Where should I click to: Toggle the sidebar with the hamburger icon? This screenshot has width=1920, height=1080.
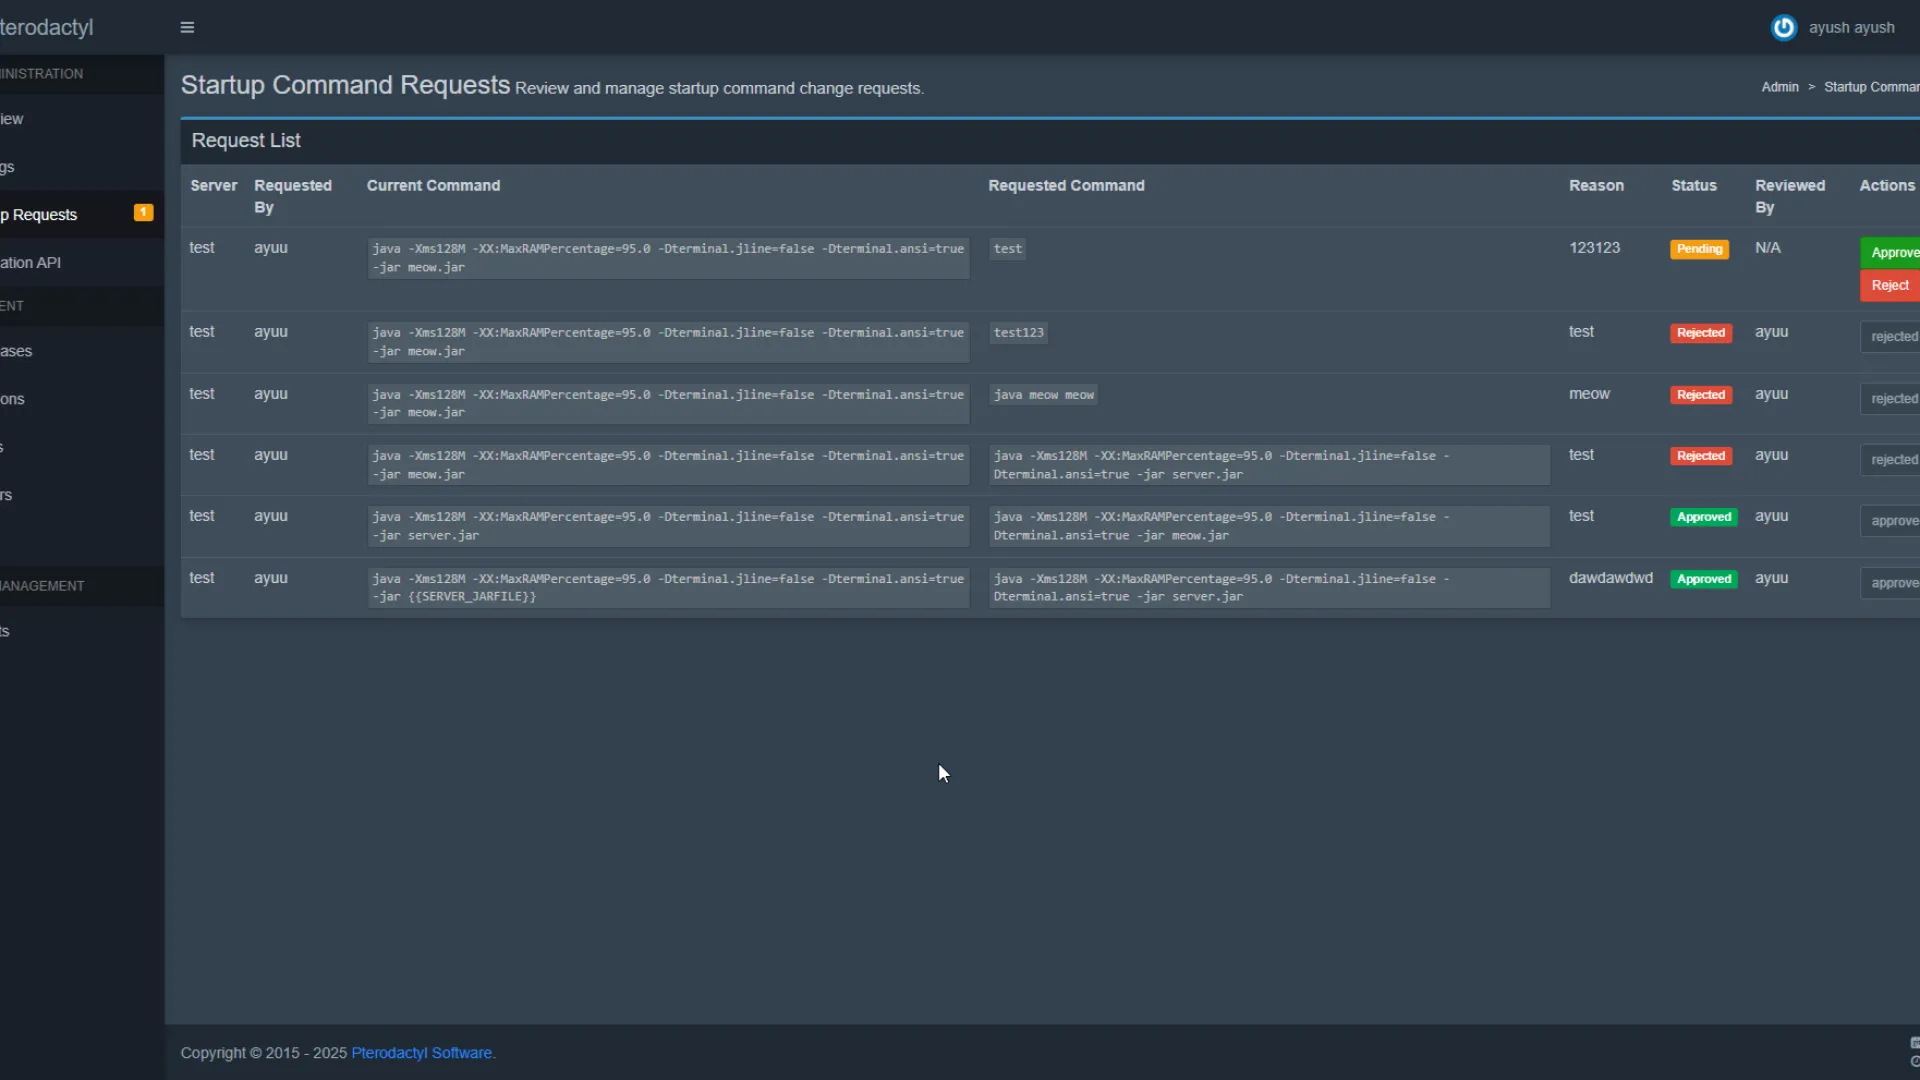[x=186, y=27]
